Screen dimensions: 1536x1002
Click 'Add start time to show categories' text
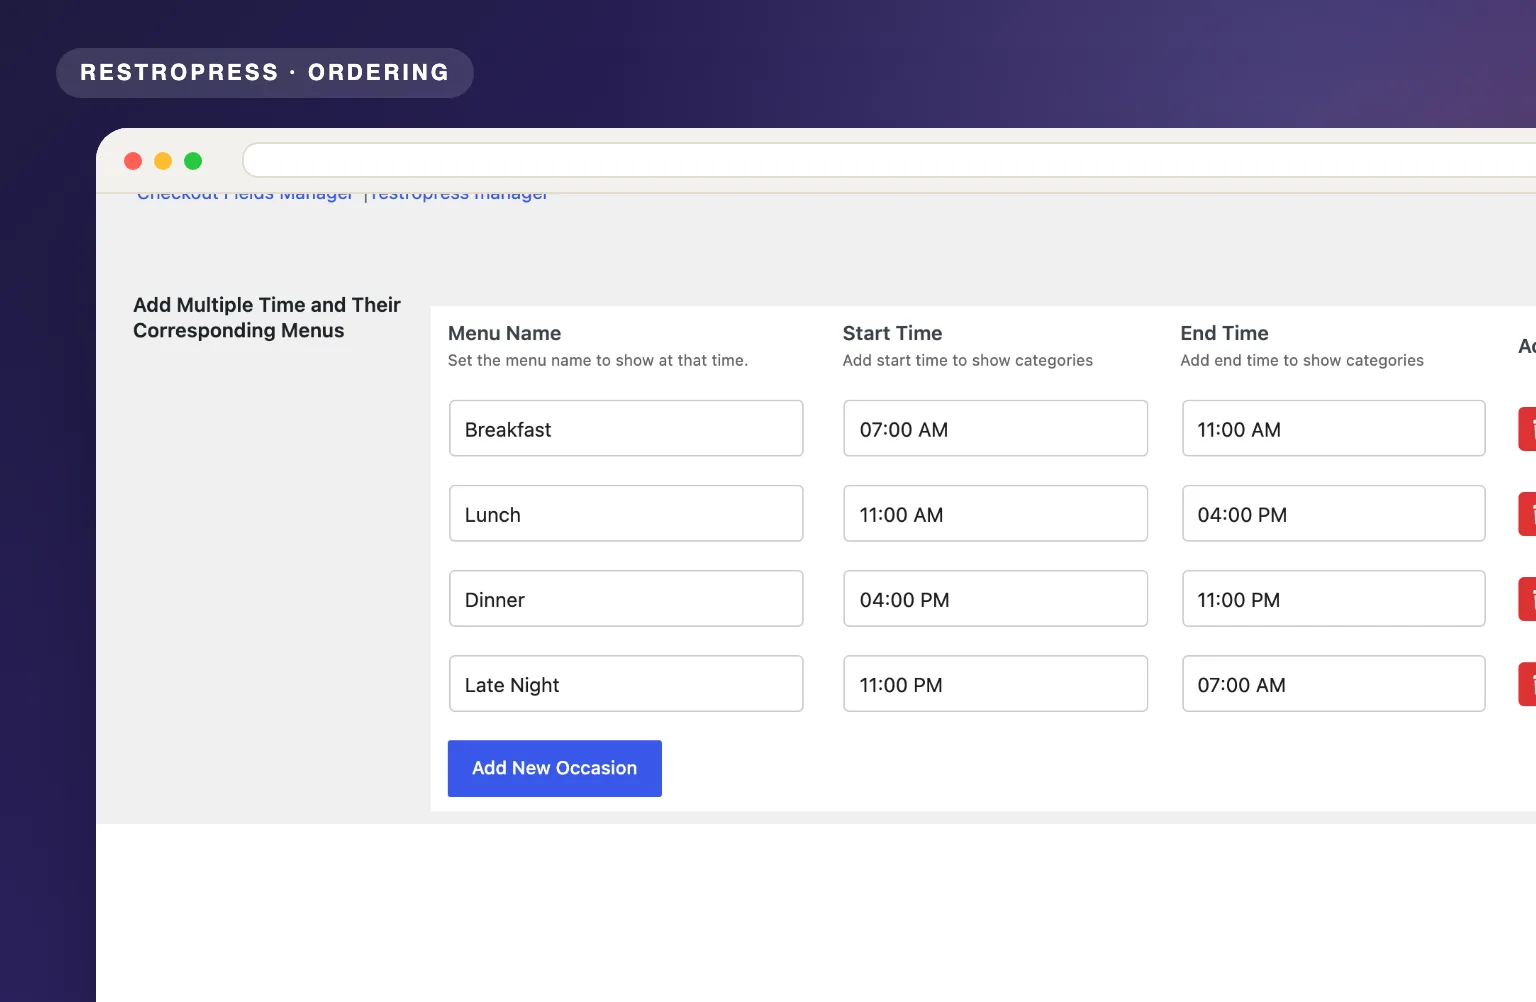point(967,360)
